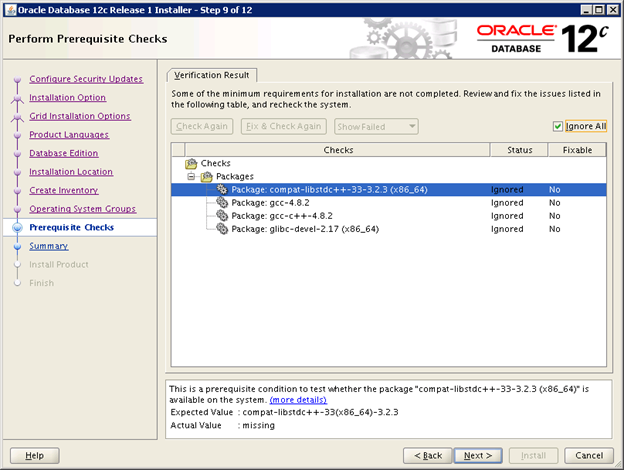The width and height of the screenshot is (624, 470).
Task: Select the Checks root tree node
Action: coord(215,163)
